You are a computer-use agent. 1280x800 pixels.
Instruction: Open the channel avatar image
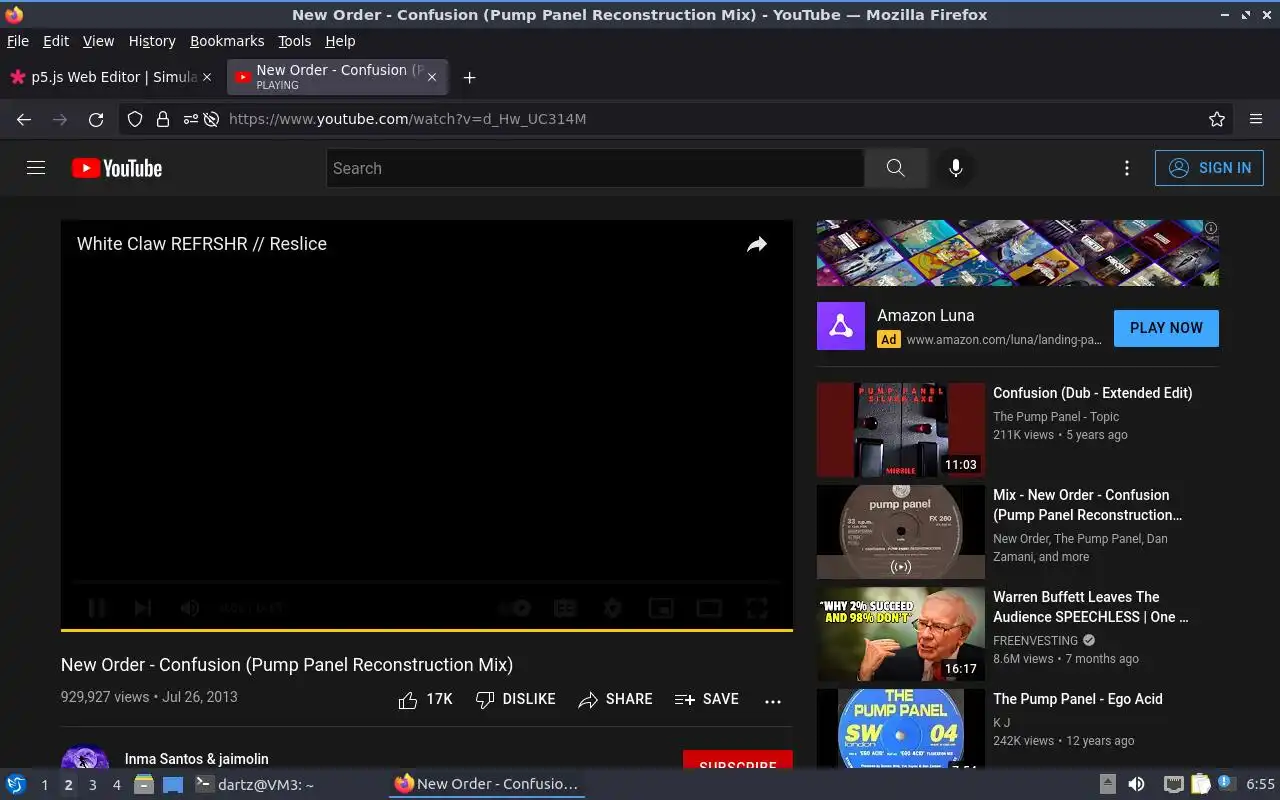85,758
